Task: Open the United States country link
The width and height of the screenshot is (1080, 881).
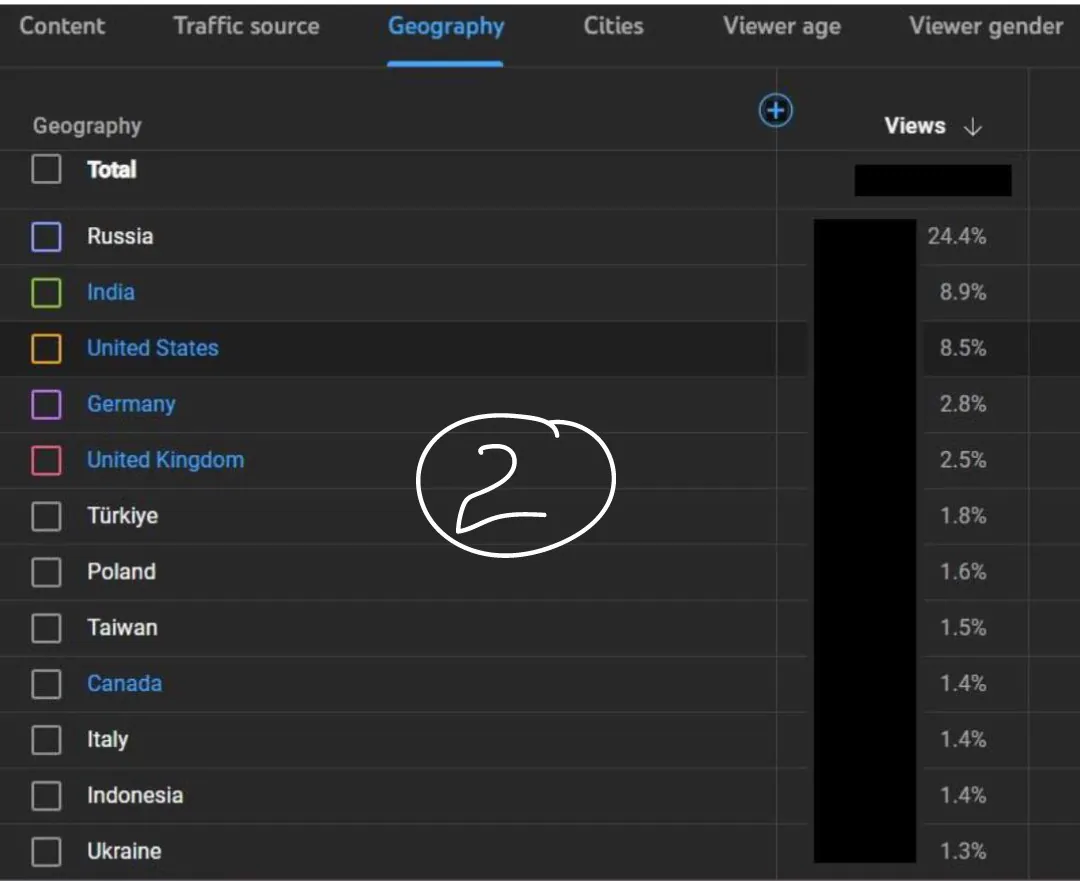Action: click(x=153, y=348)
